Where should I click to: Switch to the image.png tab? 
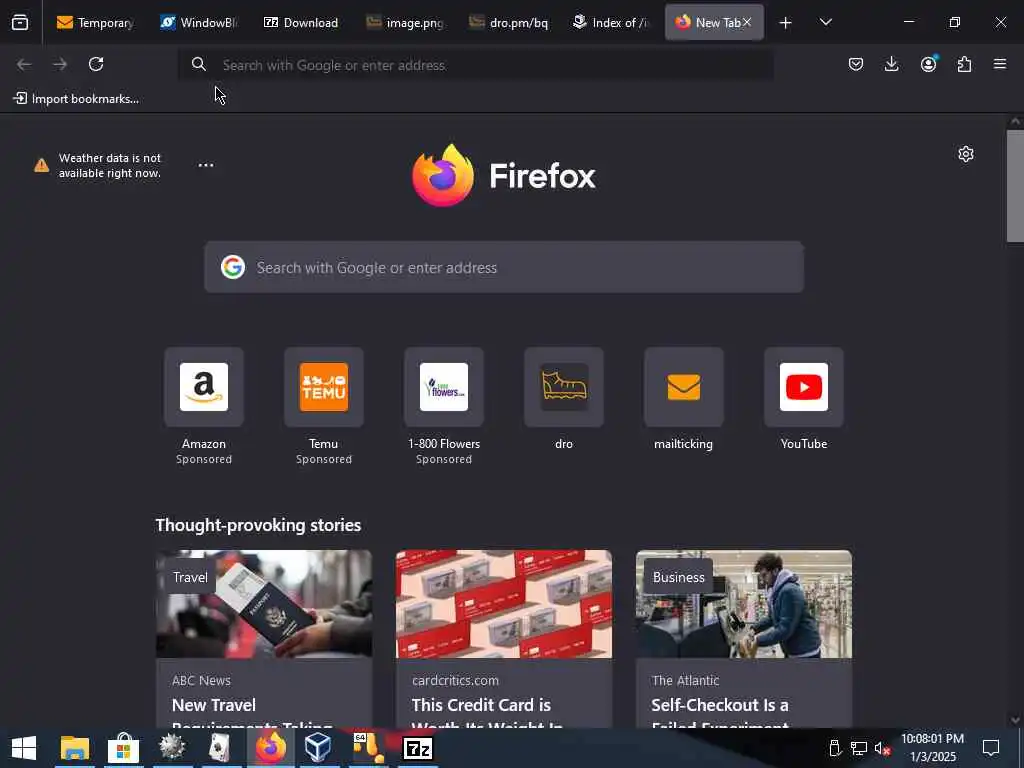(x=405, y=23)
